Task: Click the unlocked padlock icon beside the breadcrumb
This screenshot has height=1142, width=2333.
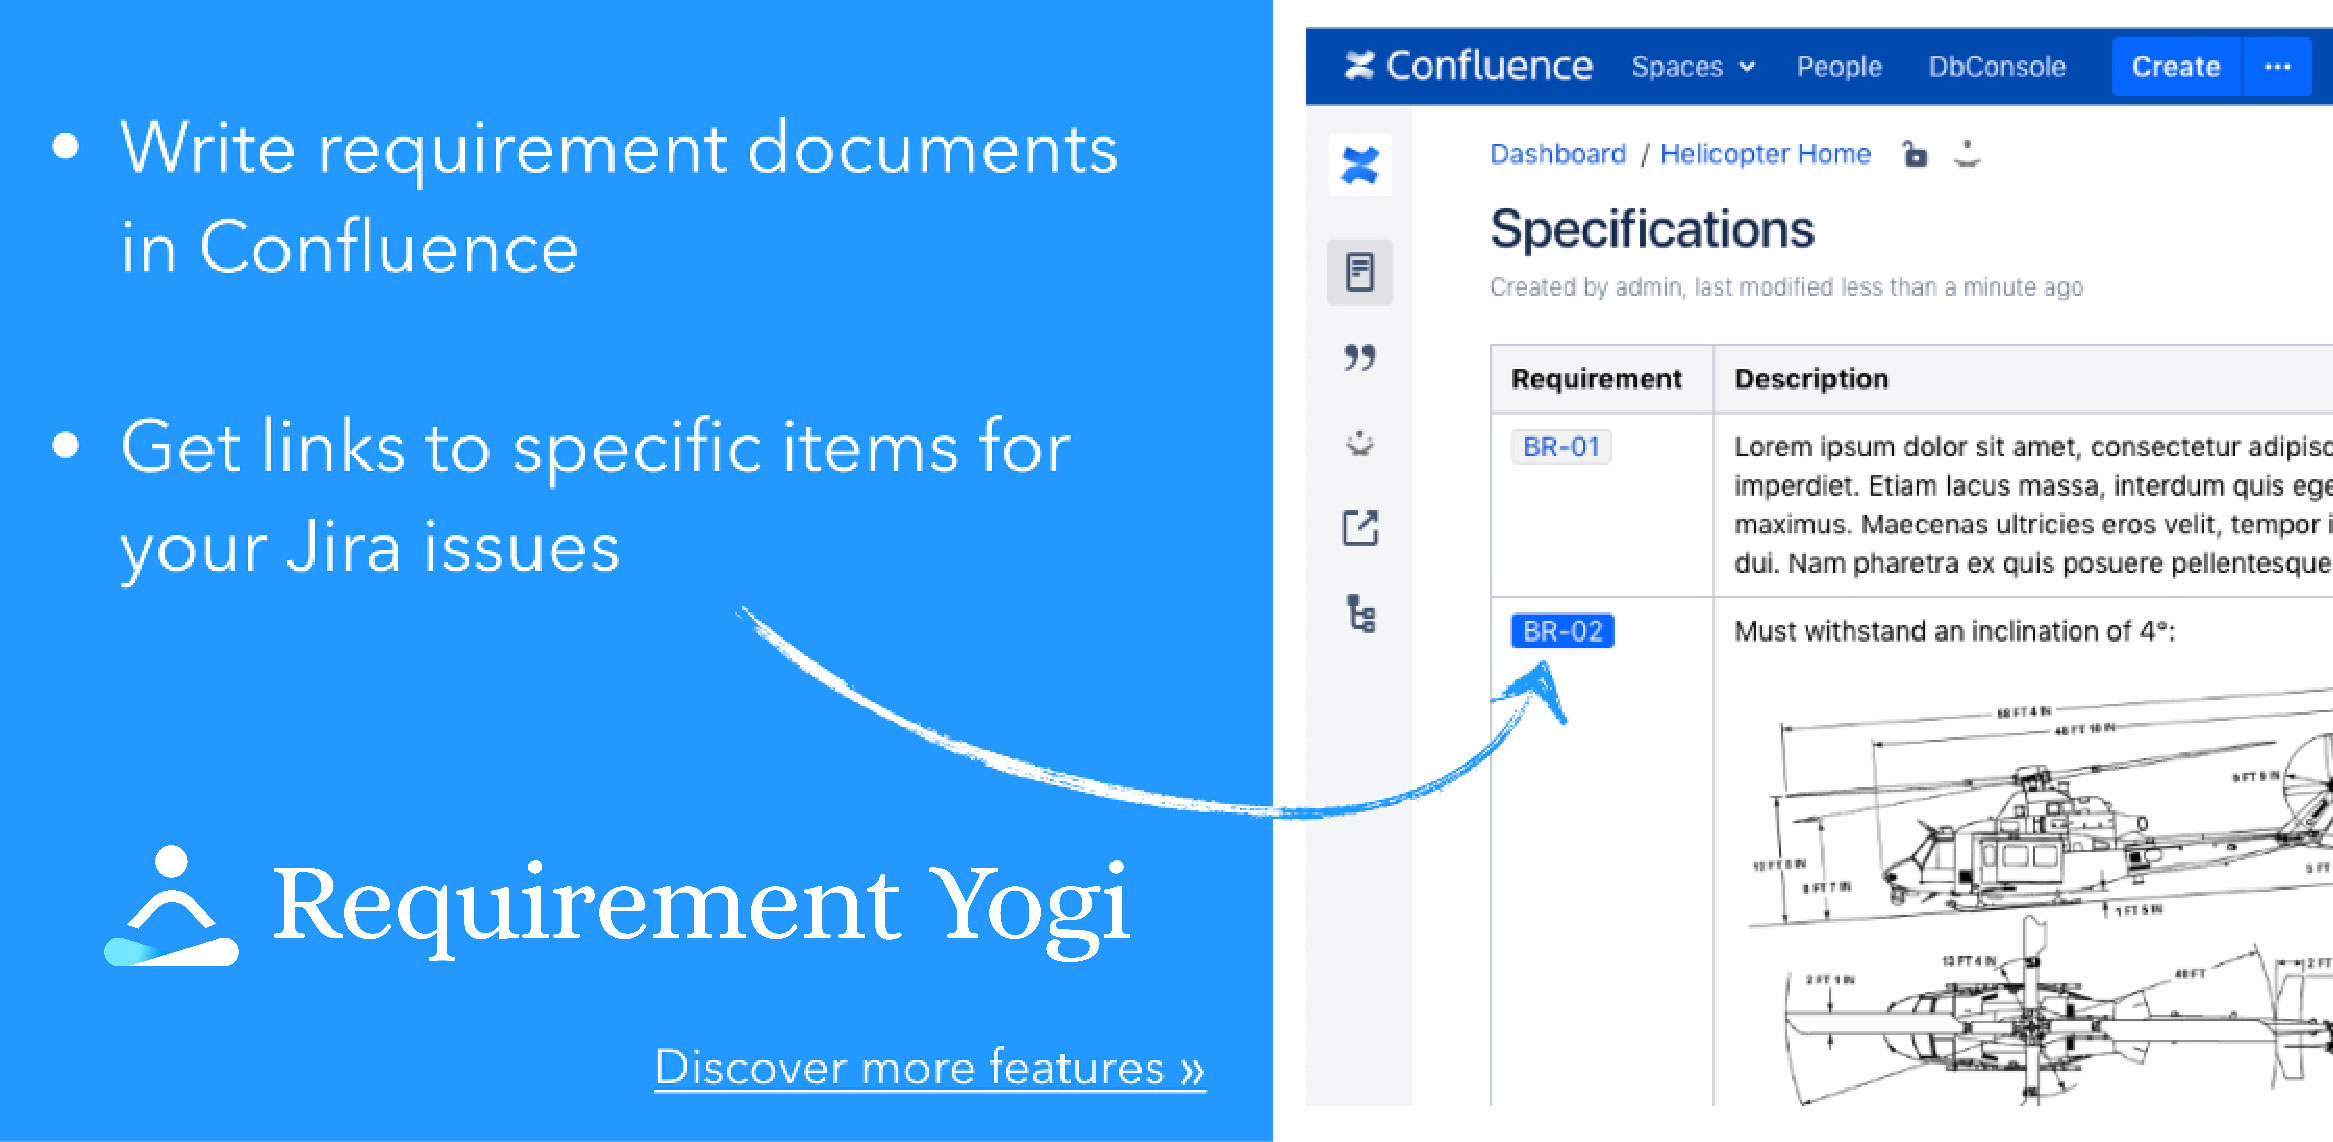Action: (x=1916, y=155)
